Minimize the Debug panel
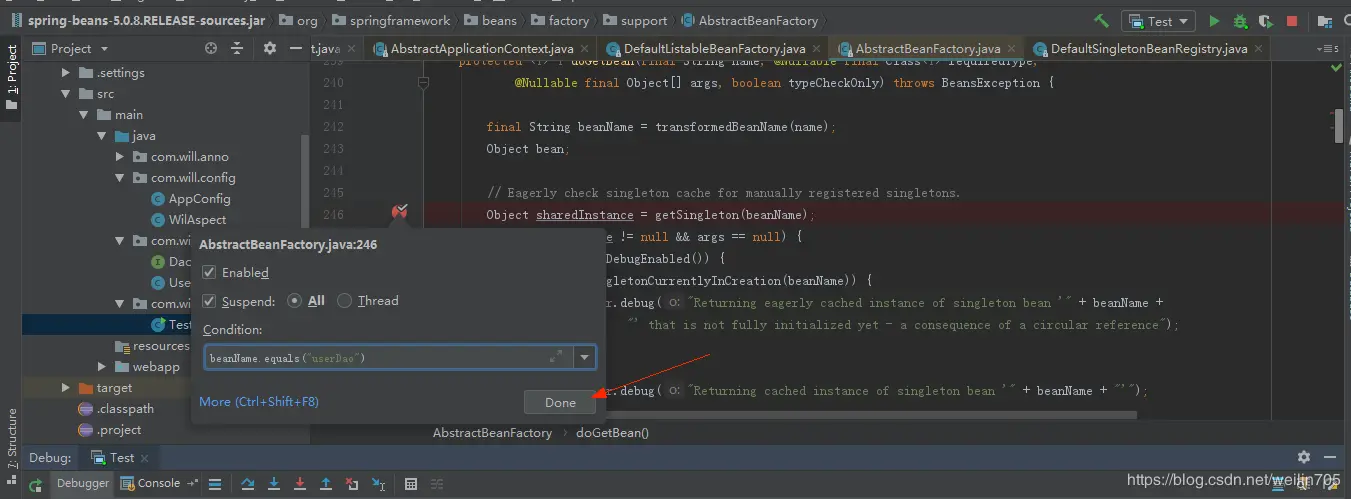 (x=1332, y=457)
